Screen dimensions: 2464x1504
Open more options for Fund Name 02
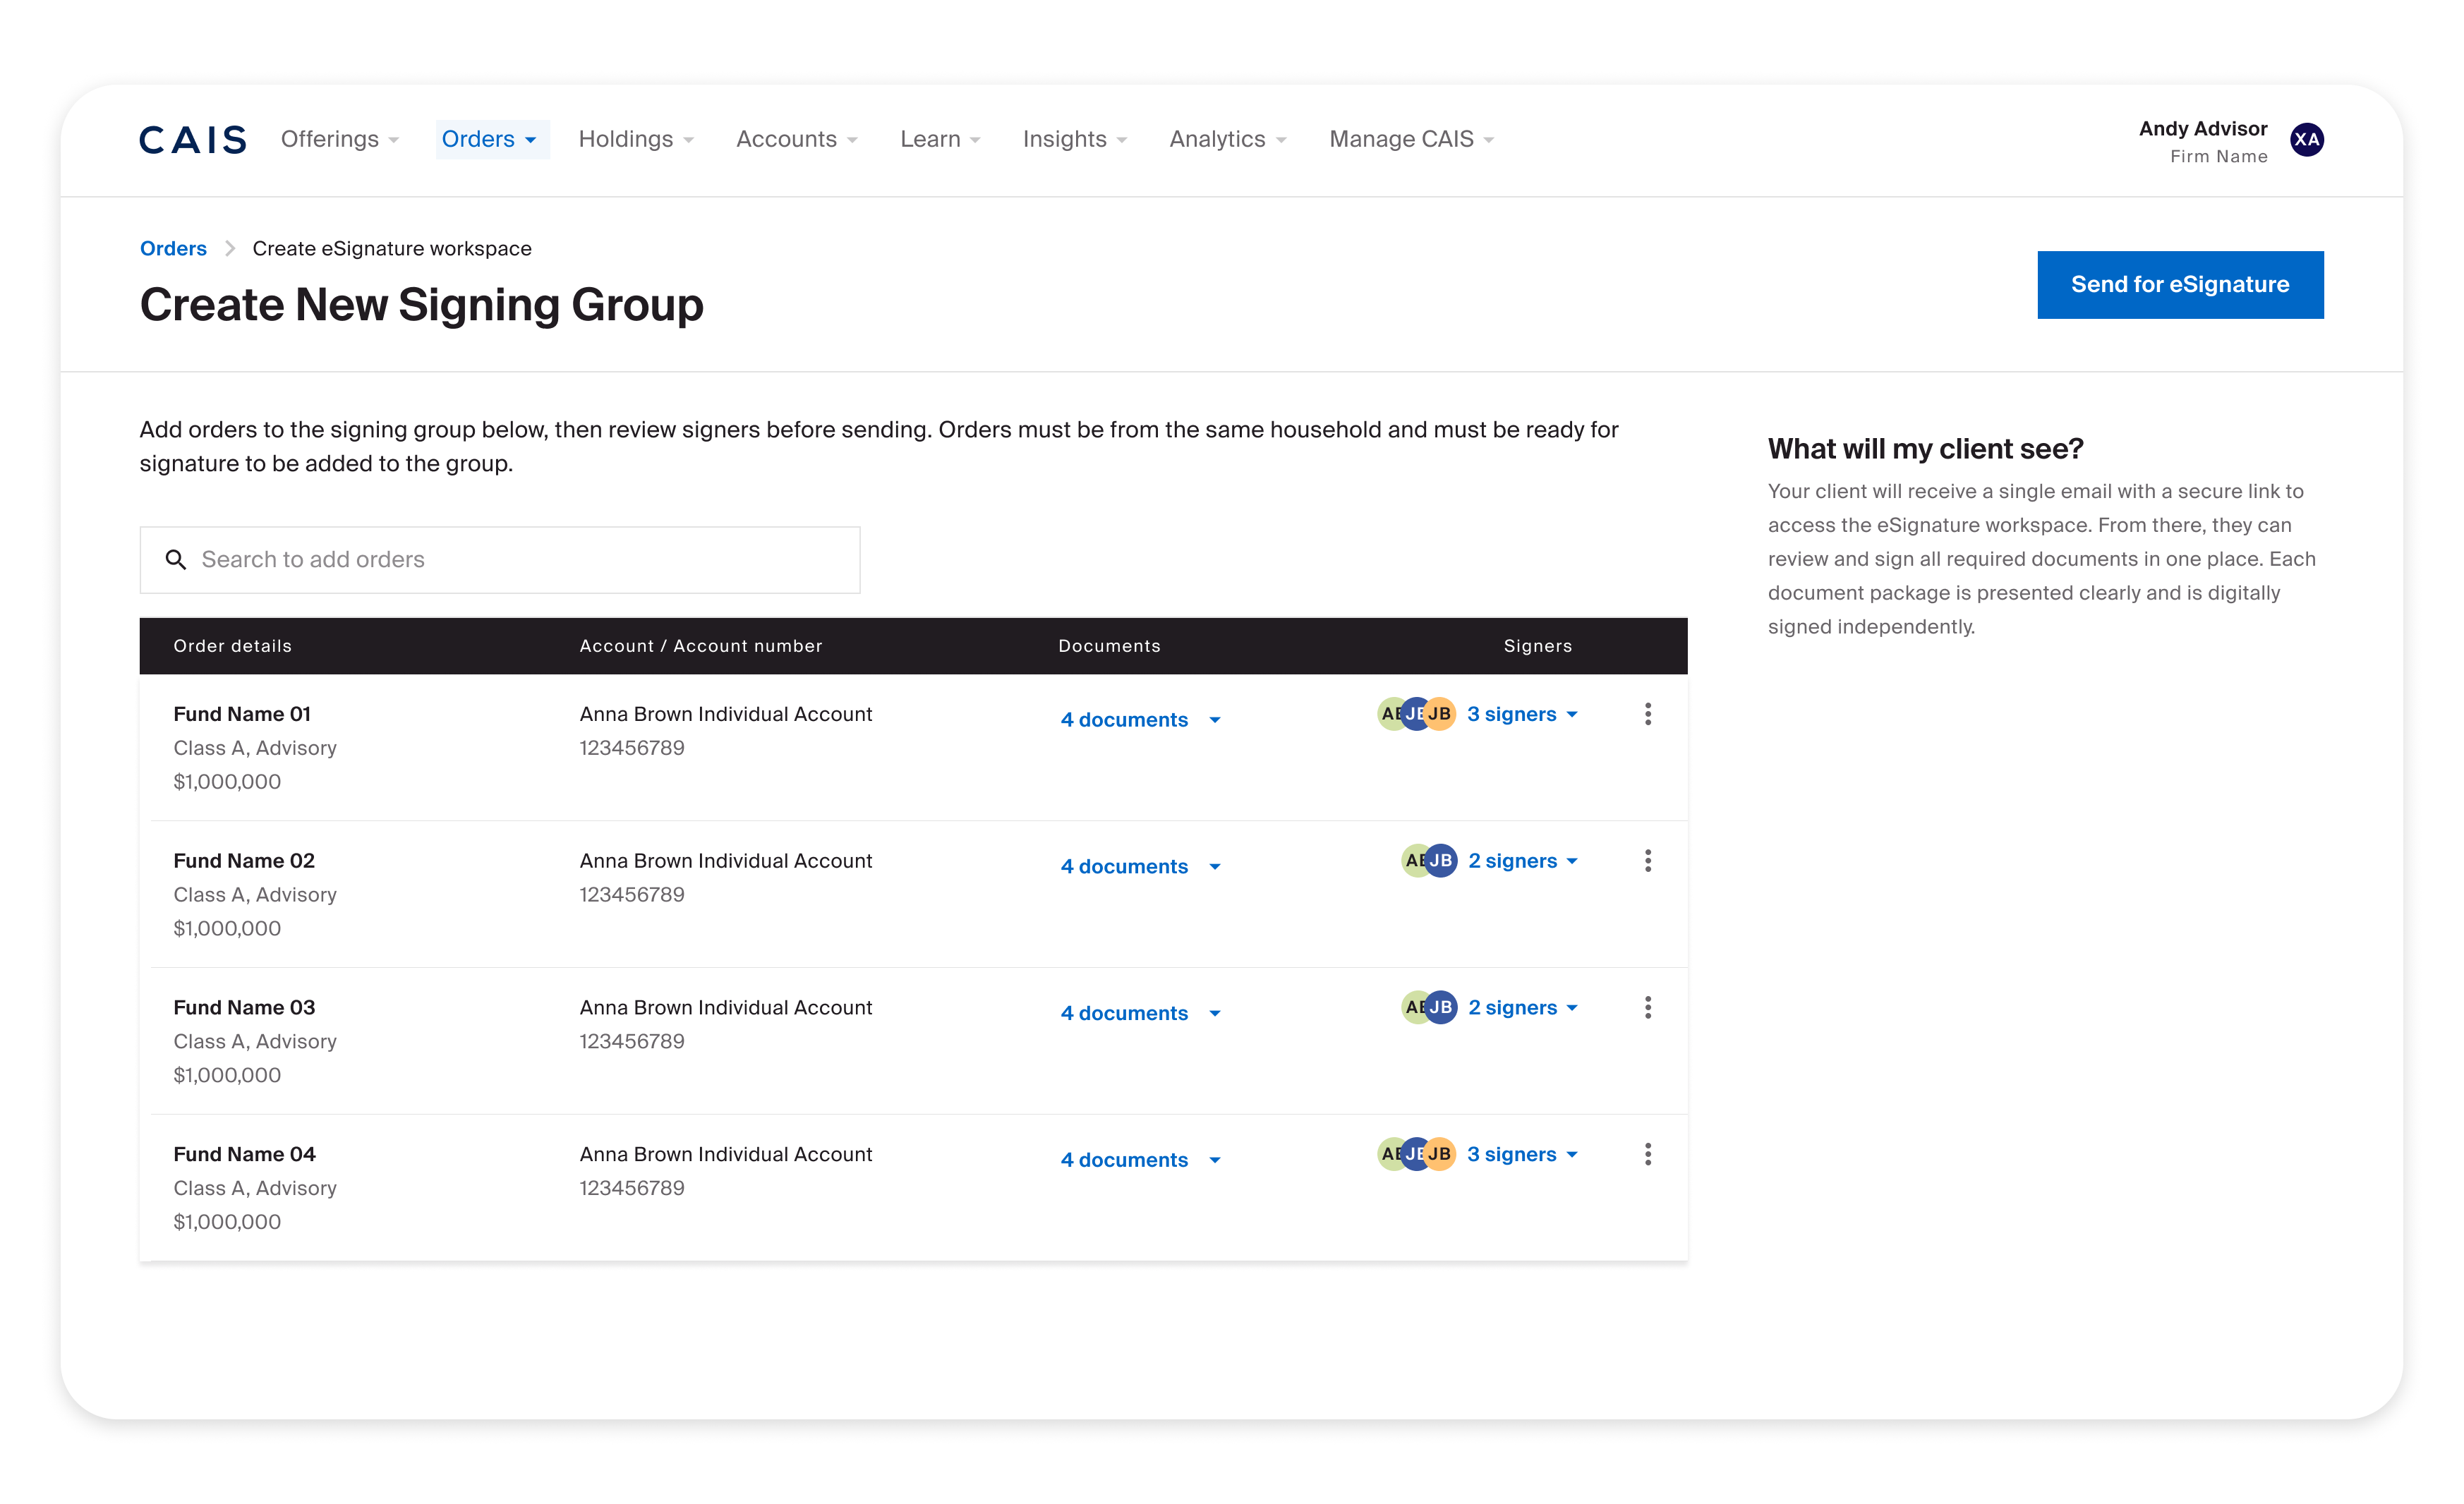point(1647,861)
